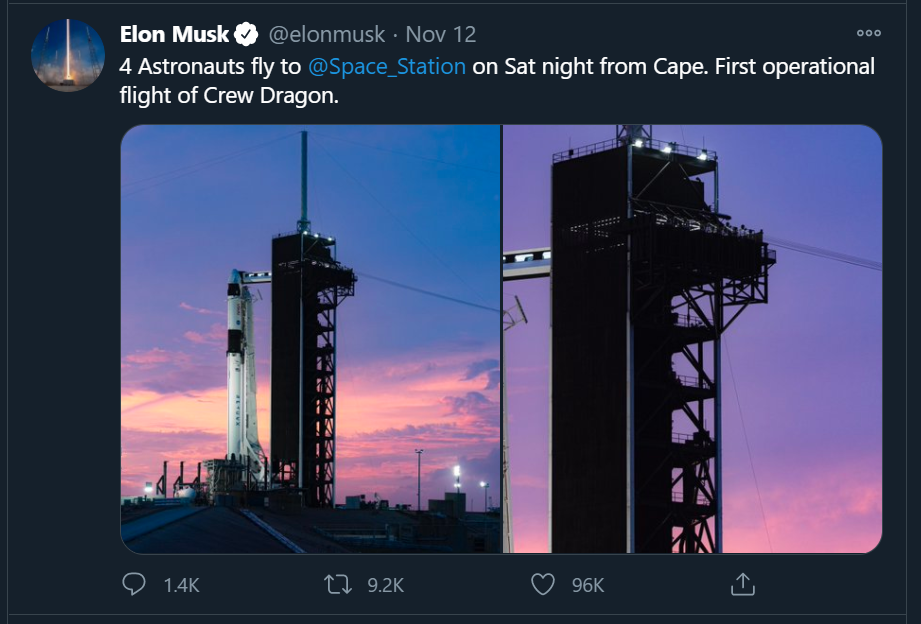Click the @elonmusk handle
This screenshot has height=624, width=921.
326,34
